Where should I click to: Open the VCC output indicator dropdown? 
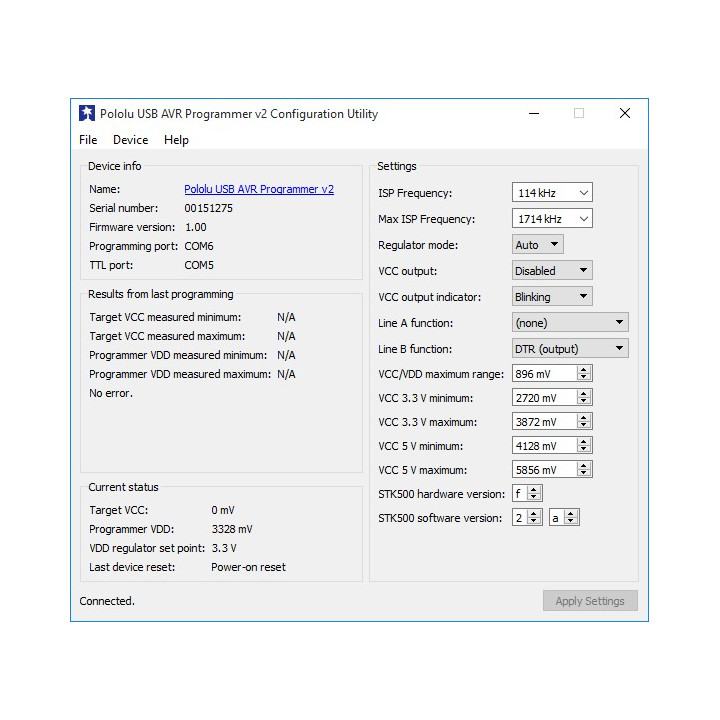click(x=552, y=297)
